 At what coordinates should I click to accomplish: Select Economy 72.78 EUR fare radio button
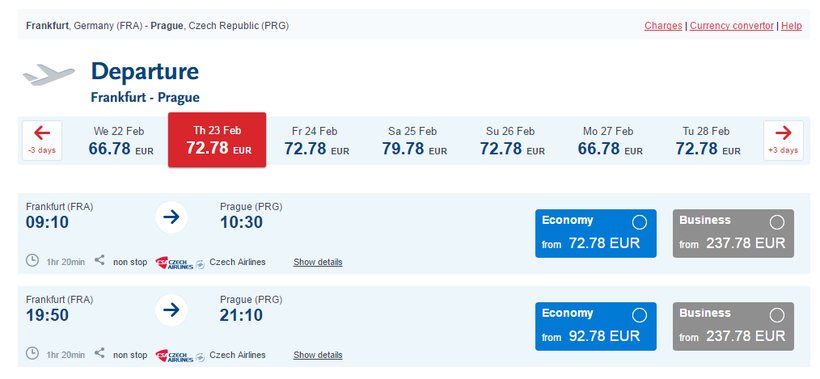pos(639,222)
